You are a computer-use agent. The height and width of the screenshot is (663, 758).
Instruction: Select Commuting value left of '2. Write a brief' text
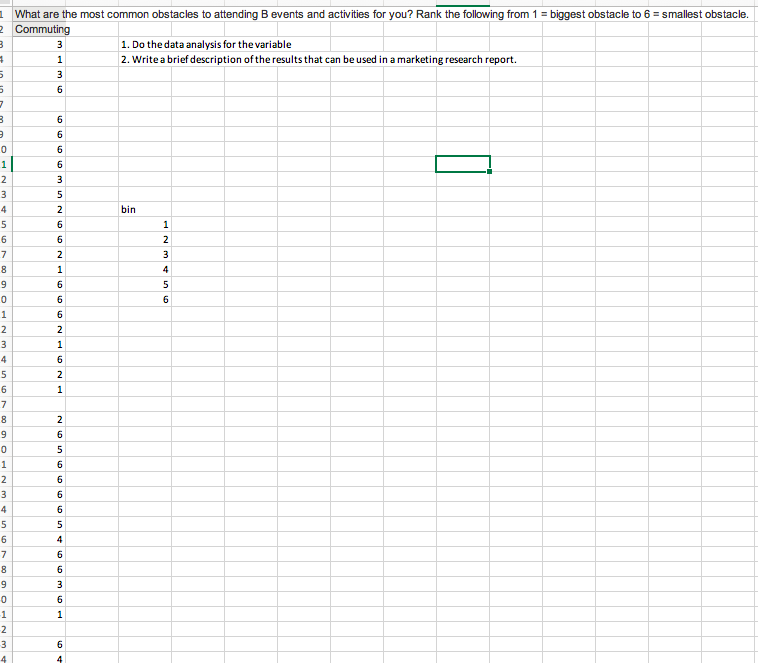pos(39,59)
